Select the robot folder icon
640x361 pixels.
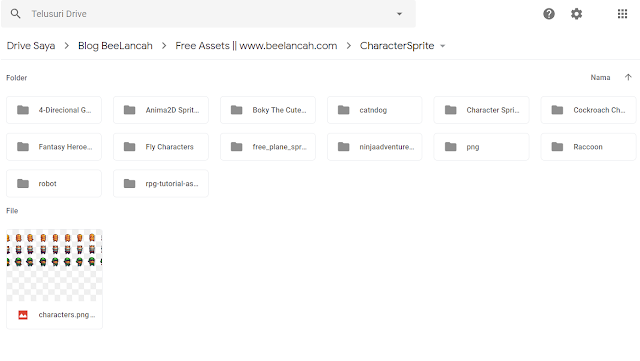click(23, 183)
